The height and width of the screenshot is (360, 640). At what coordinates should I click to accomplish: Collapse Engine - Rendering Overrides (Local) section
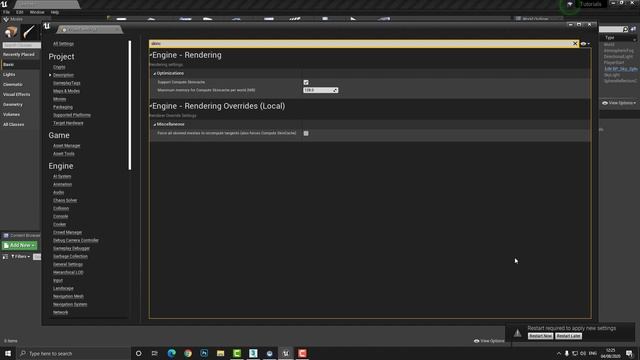coord(151,106)
